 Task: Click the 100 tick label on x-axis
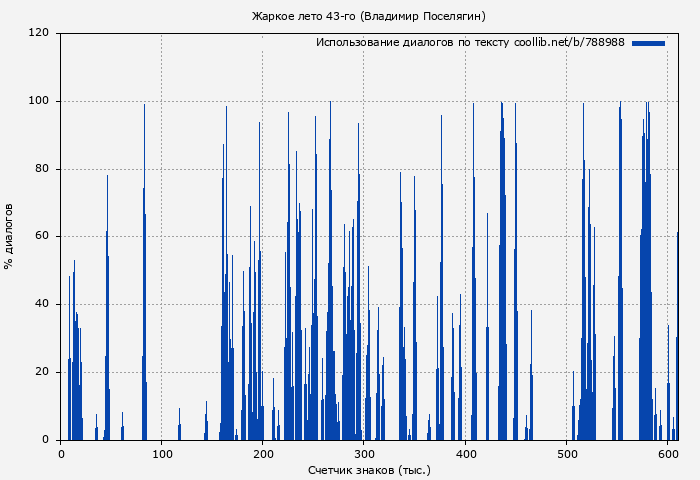(x=162, y=454)
